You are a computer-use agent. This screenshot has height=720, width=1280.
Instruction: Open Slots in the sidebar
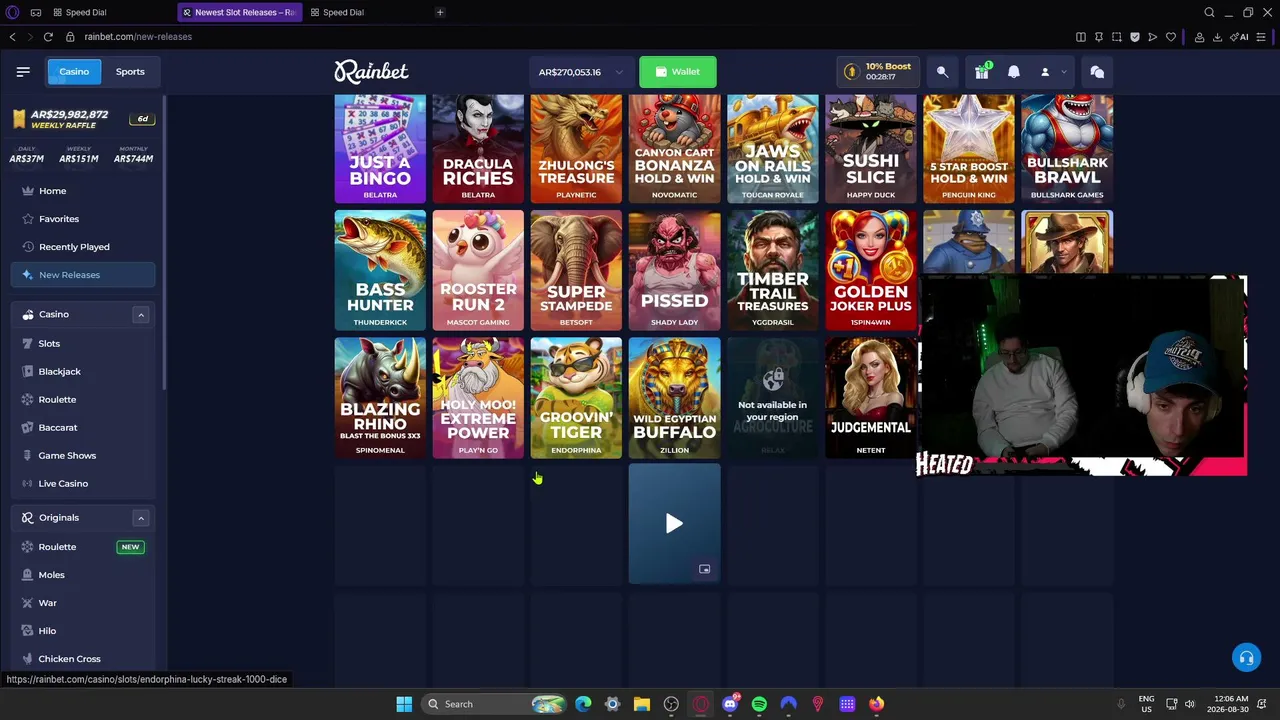(83, 344)
